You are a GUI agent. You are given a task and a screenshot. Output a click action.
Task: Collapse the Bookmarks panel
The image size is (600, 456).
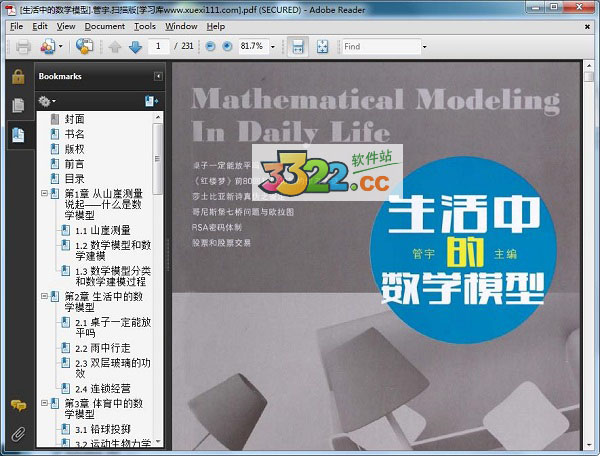click(158, 76)
